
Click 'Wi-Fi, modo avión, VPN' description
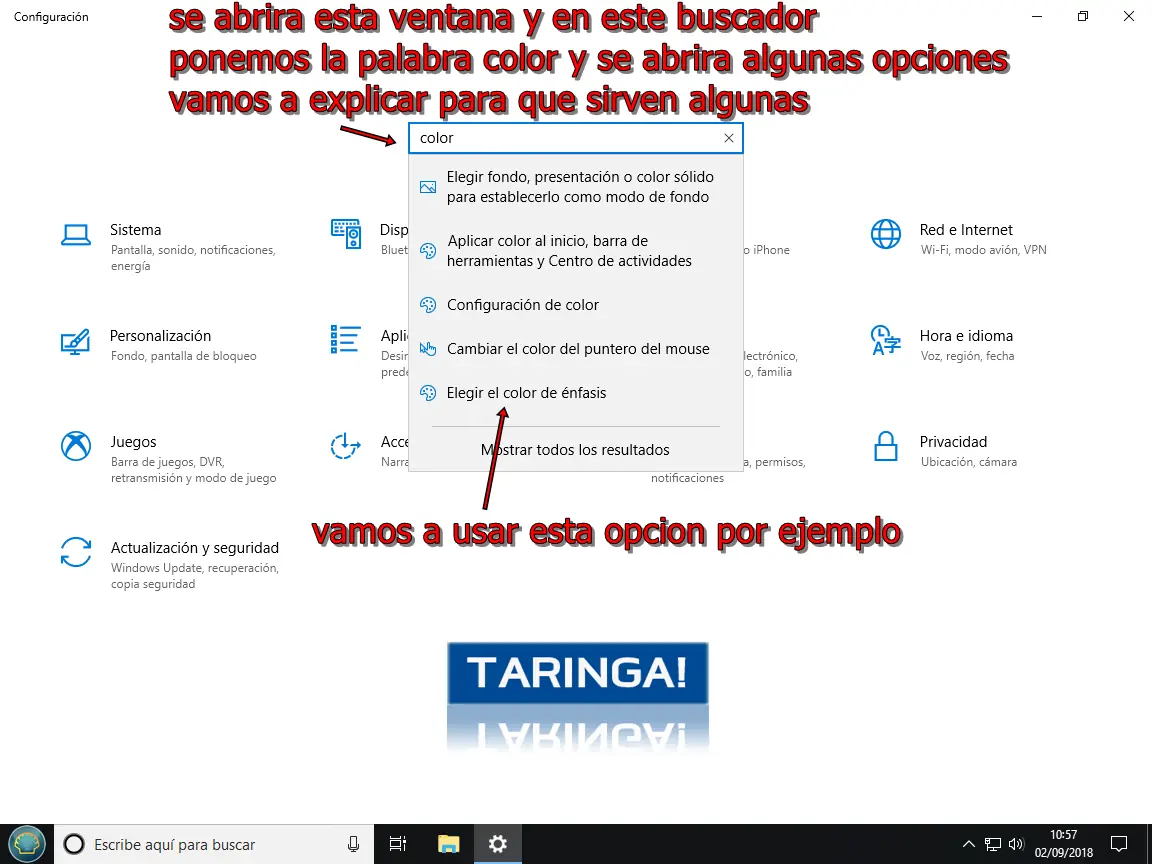point(983,250)
